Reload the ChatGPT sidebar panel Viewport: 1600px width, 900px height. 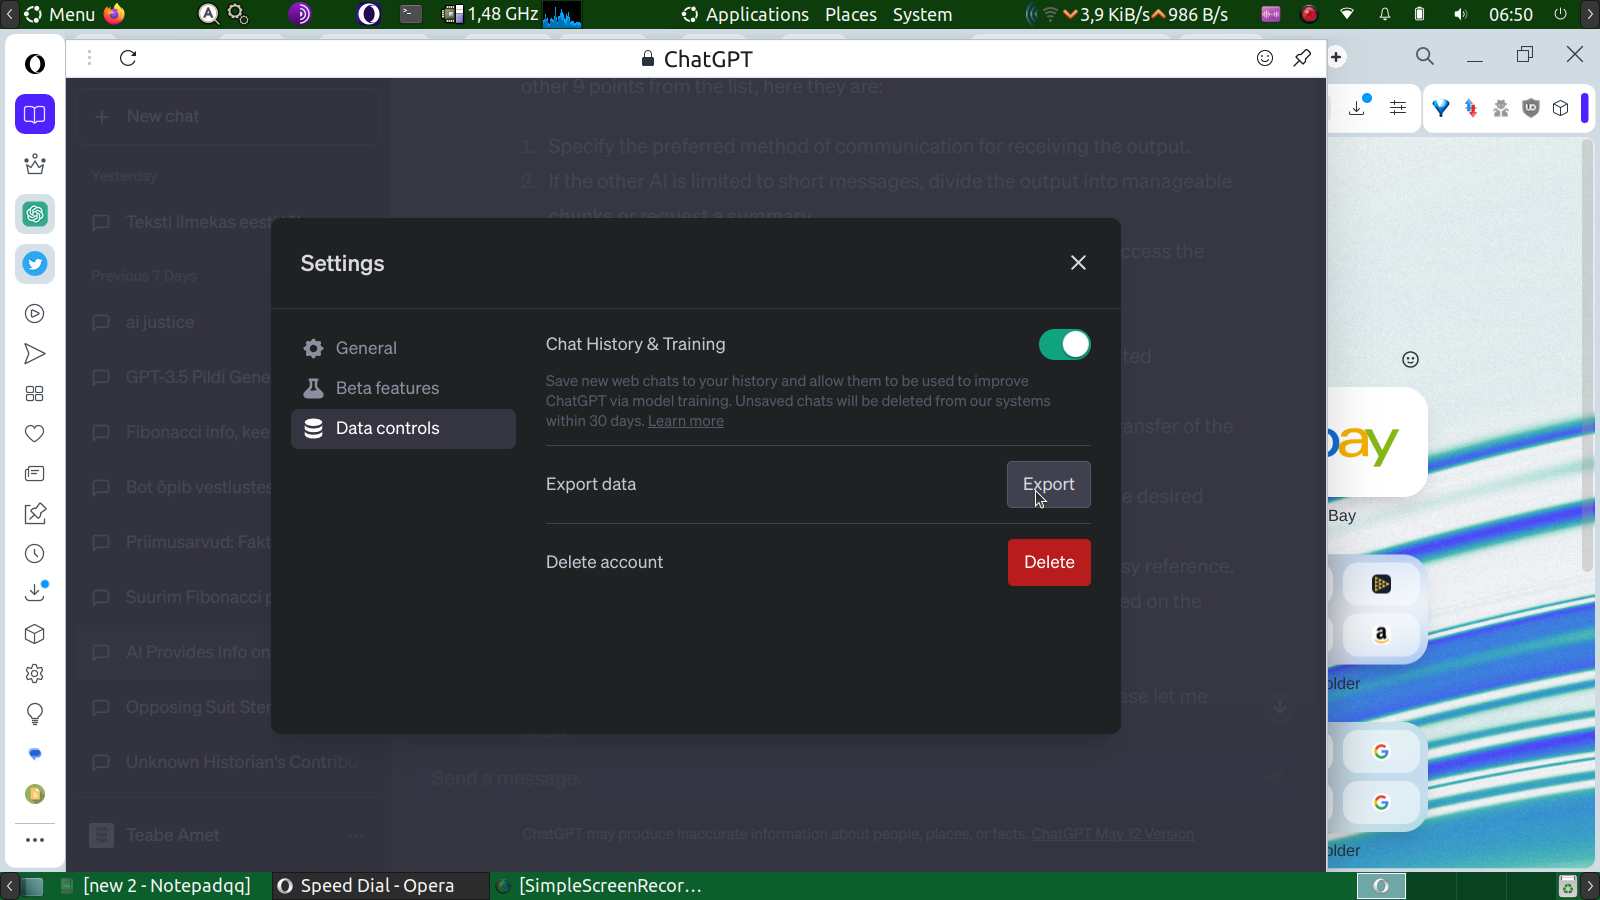(128, 58)
